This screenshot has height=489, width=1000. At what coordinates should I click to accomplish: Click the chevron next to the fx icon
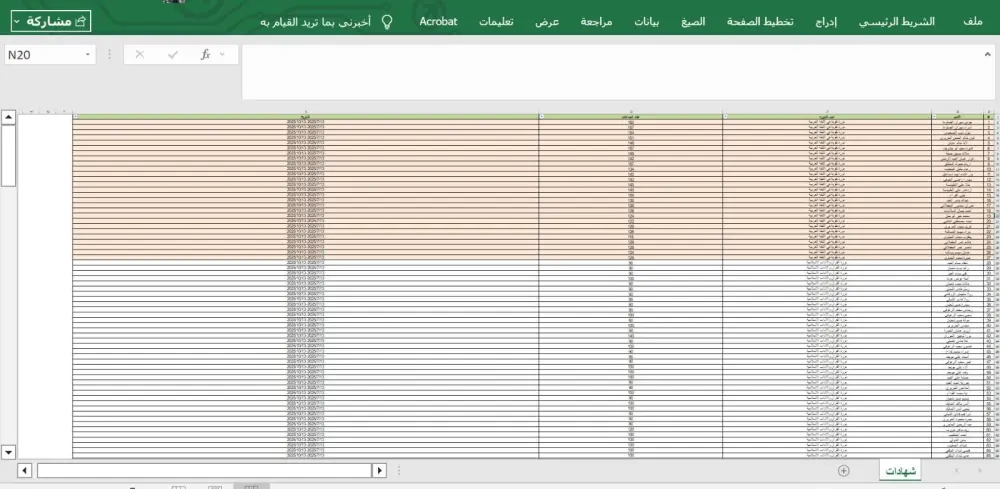coord(222,55)
